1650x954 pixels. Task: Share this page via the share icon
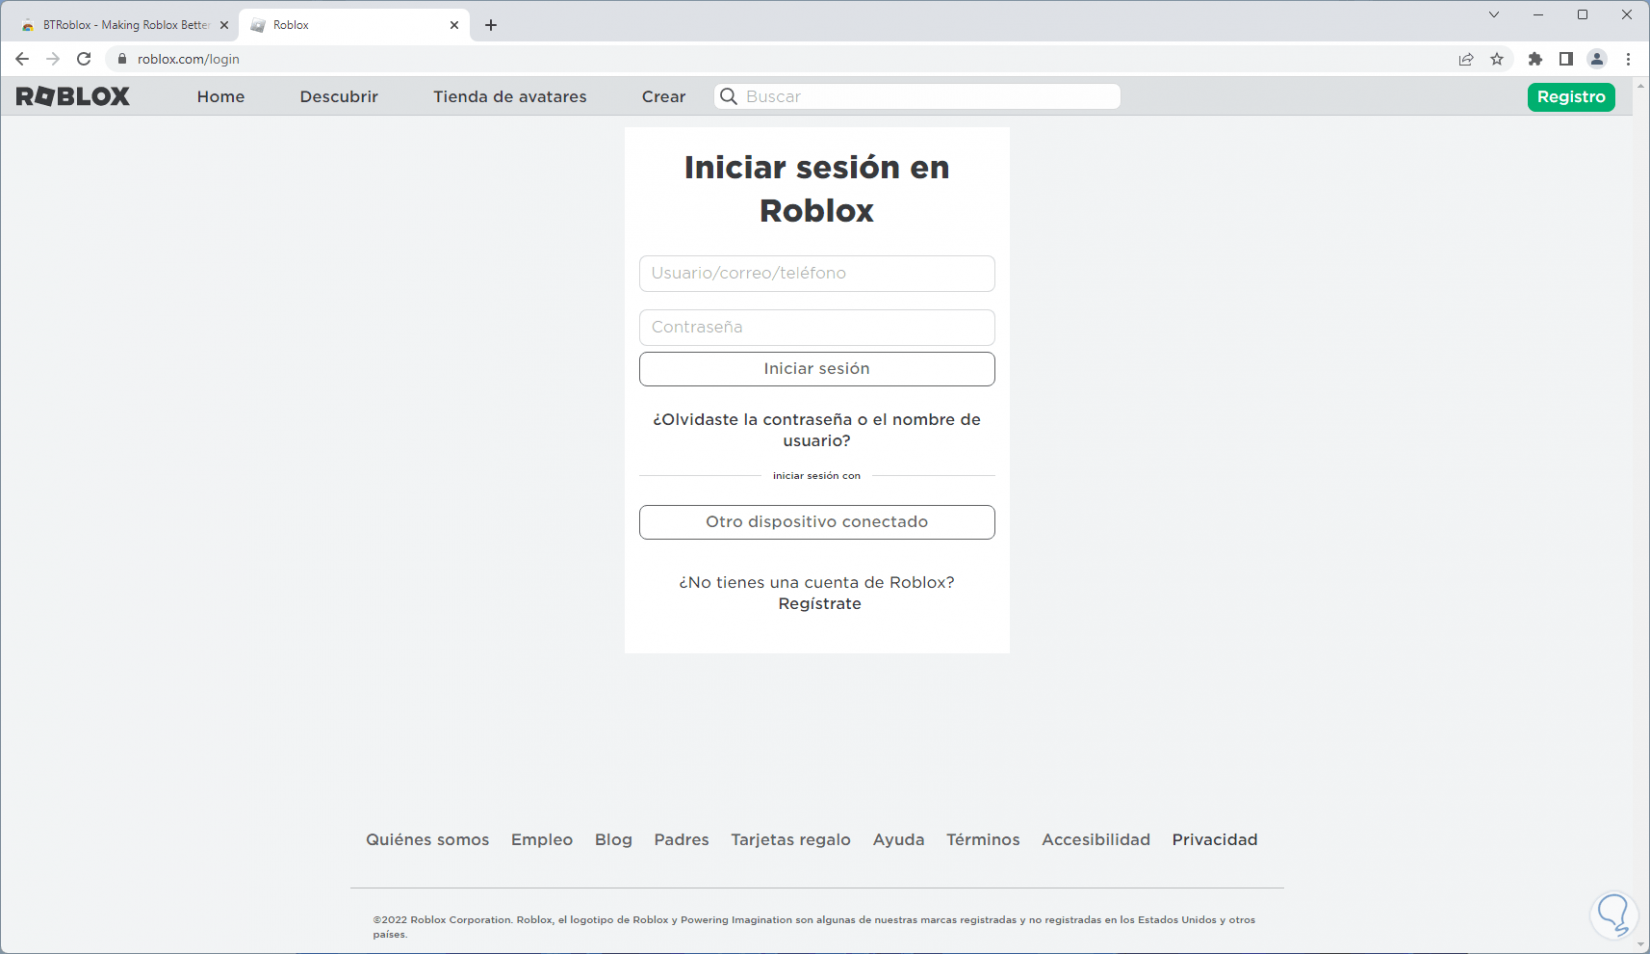coord(1466,59)
